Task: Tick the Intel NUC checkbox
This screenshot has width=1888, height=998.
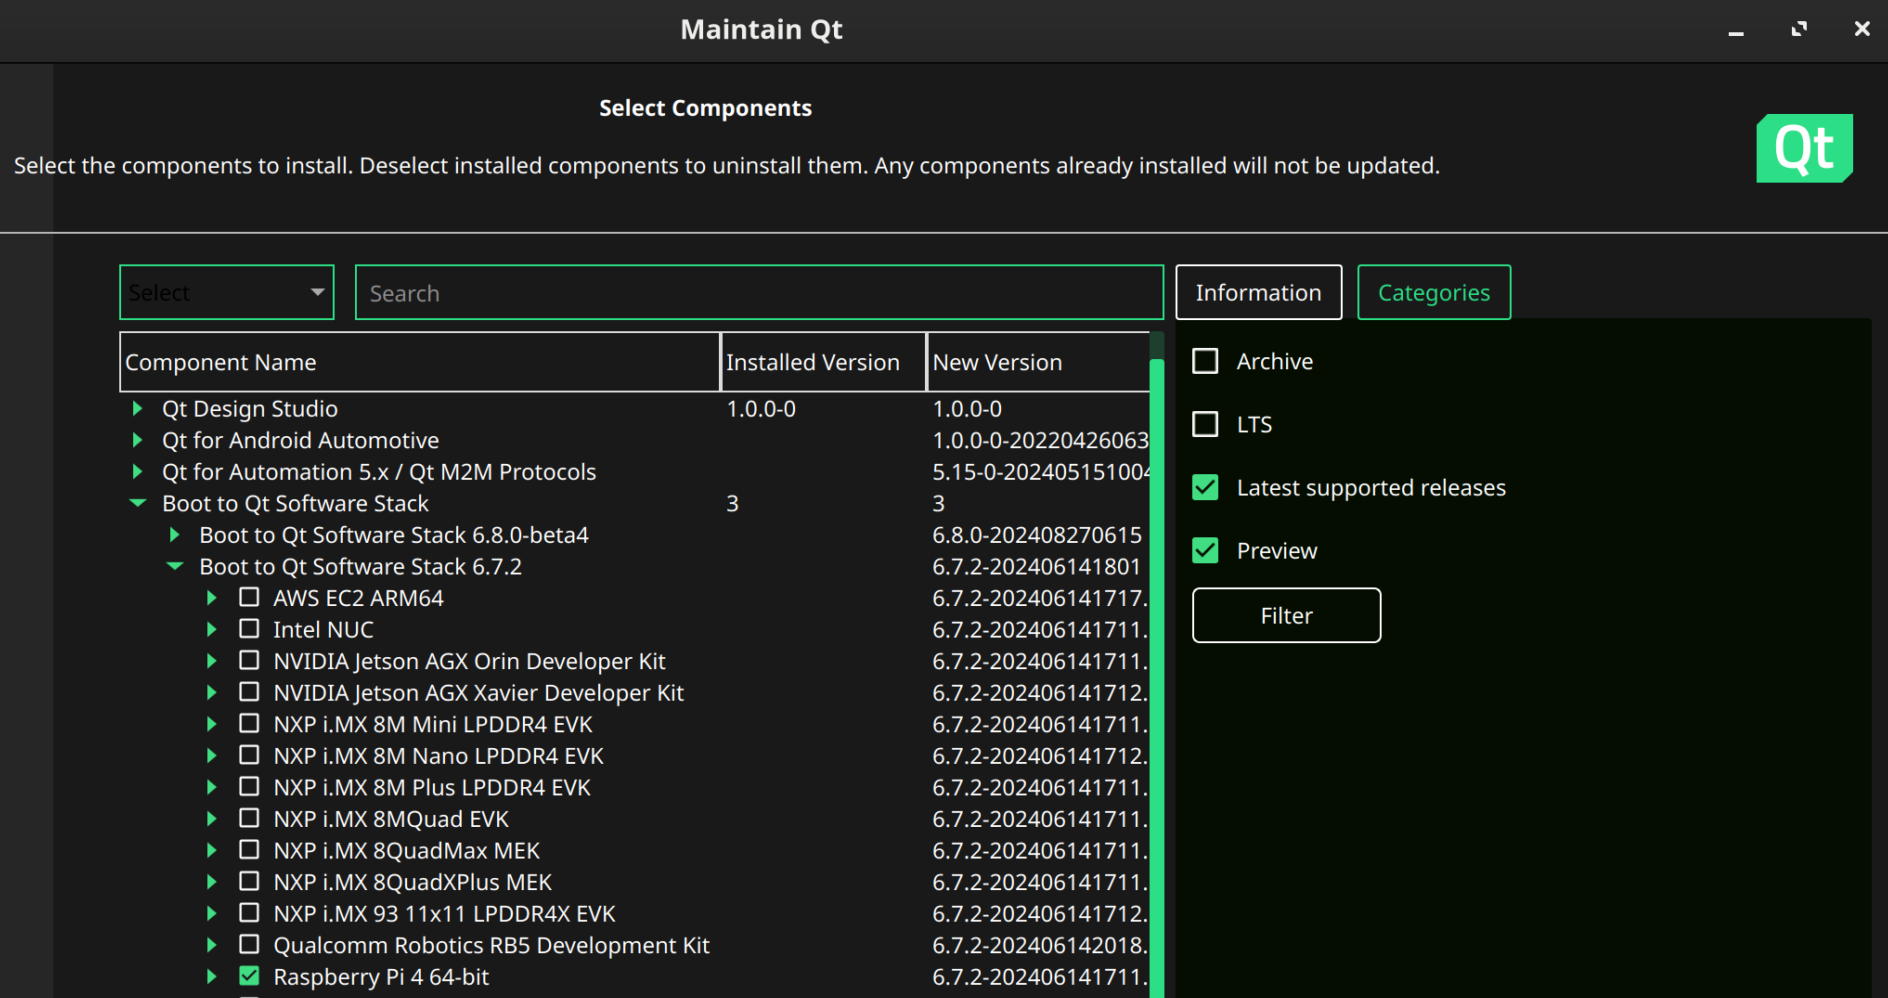Action: [x=249, y=629]
